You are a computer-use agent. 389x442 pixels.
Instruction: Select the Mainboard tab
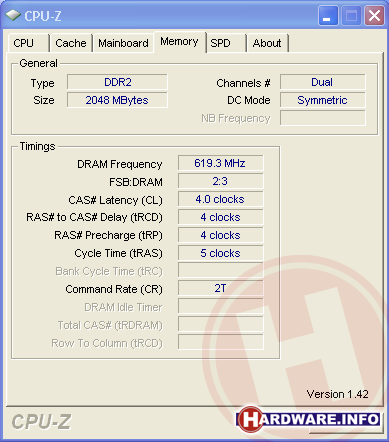[x=123, y=43]
